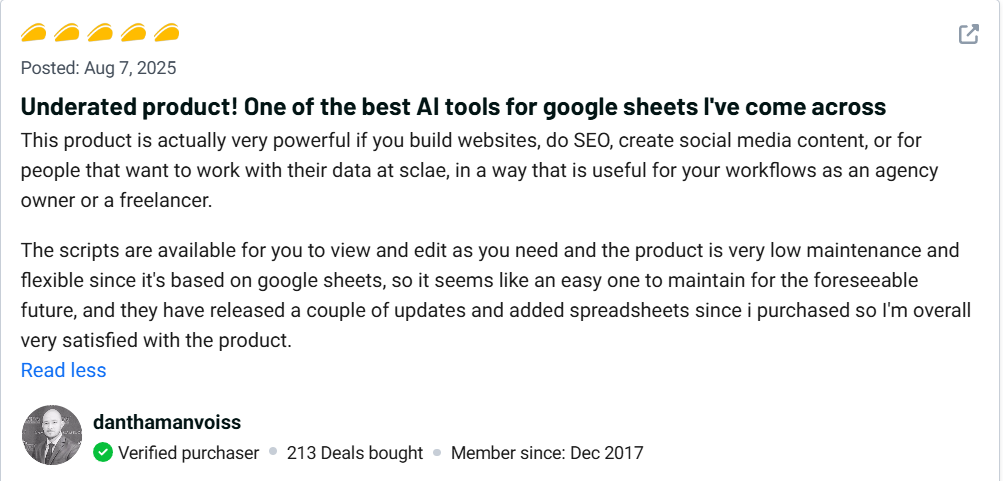Click the paragraph starting 'The scripts are available'
This screenshot has width=1003, height=481.
pyautogui.click(x=495, y=294)
